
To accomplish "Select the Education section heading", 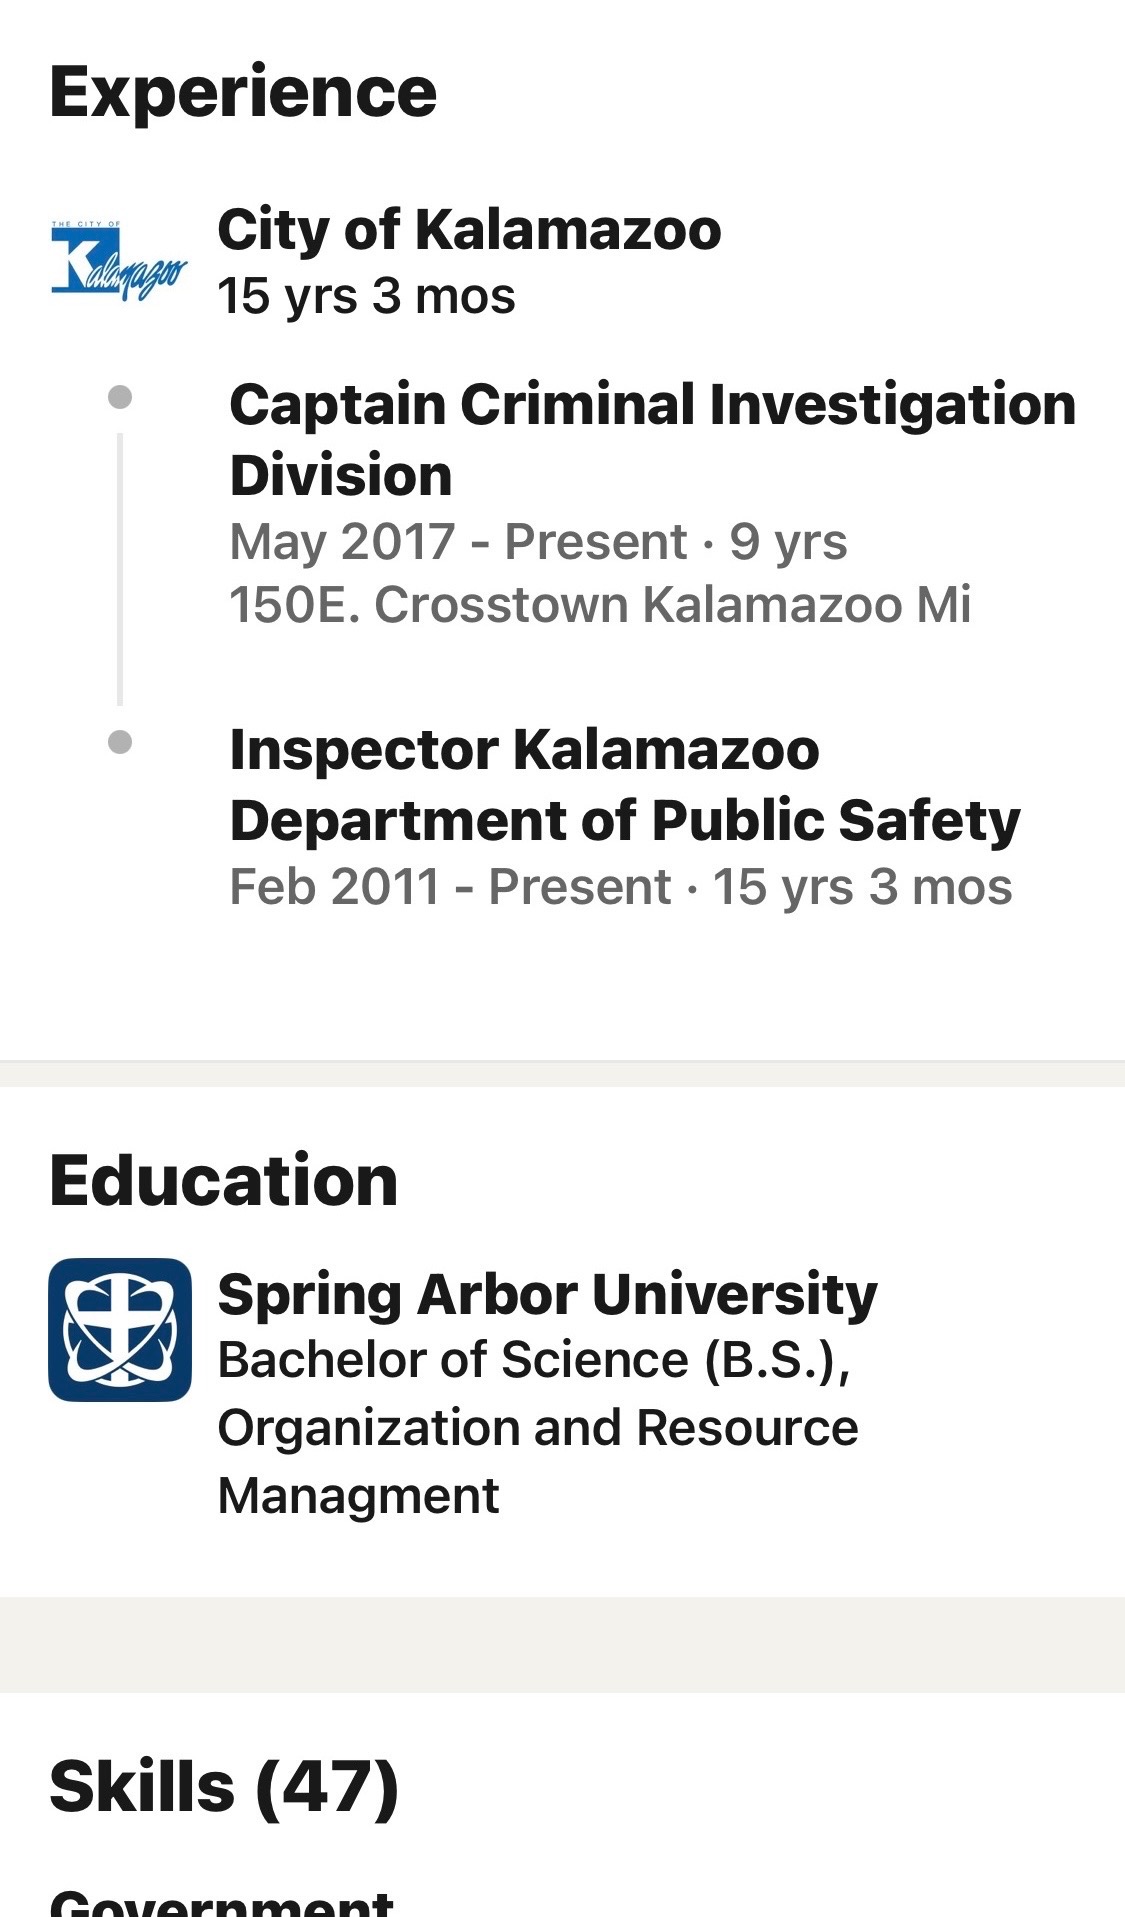I will 224,1180.
